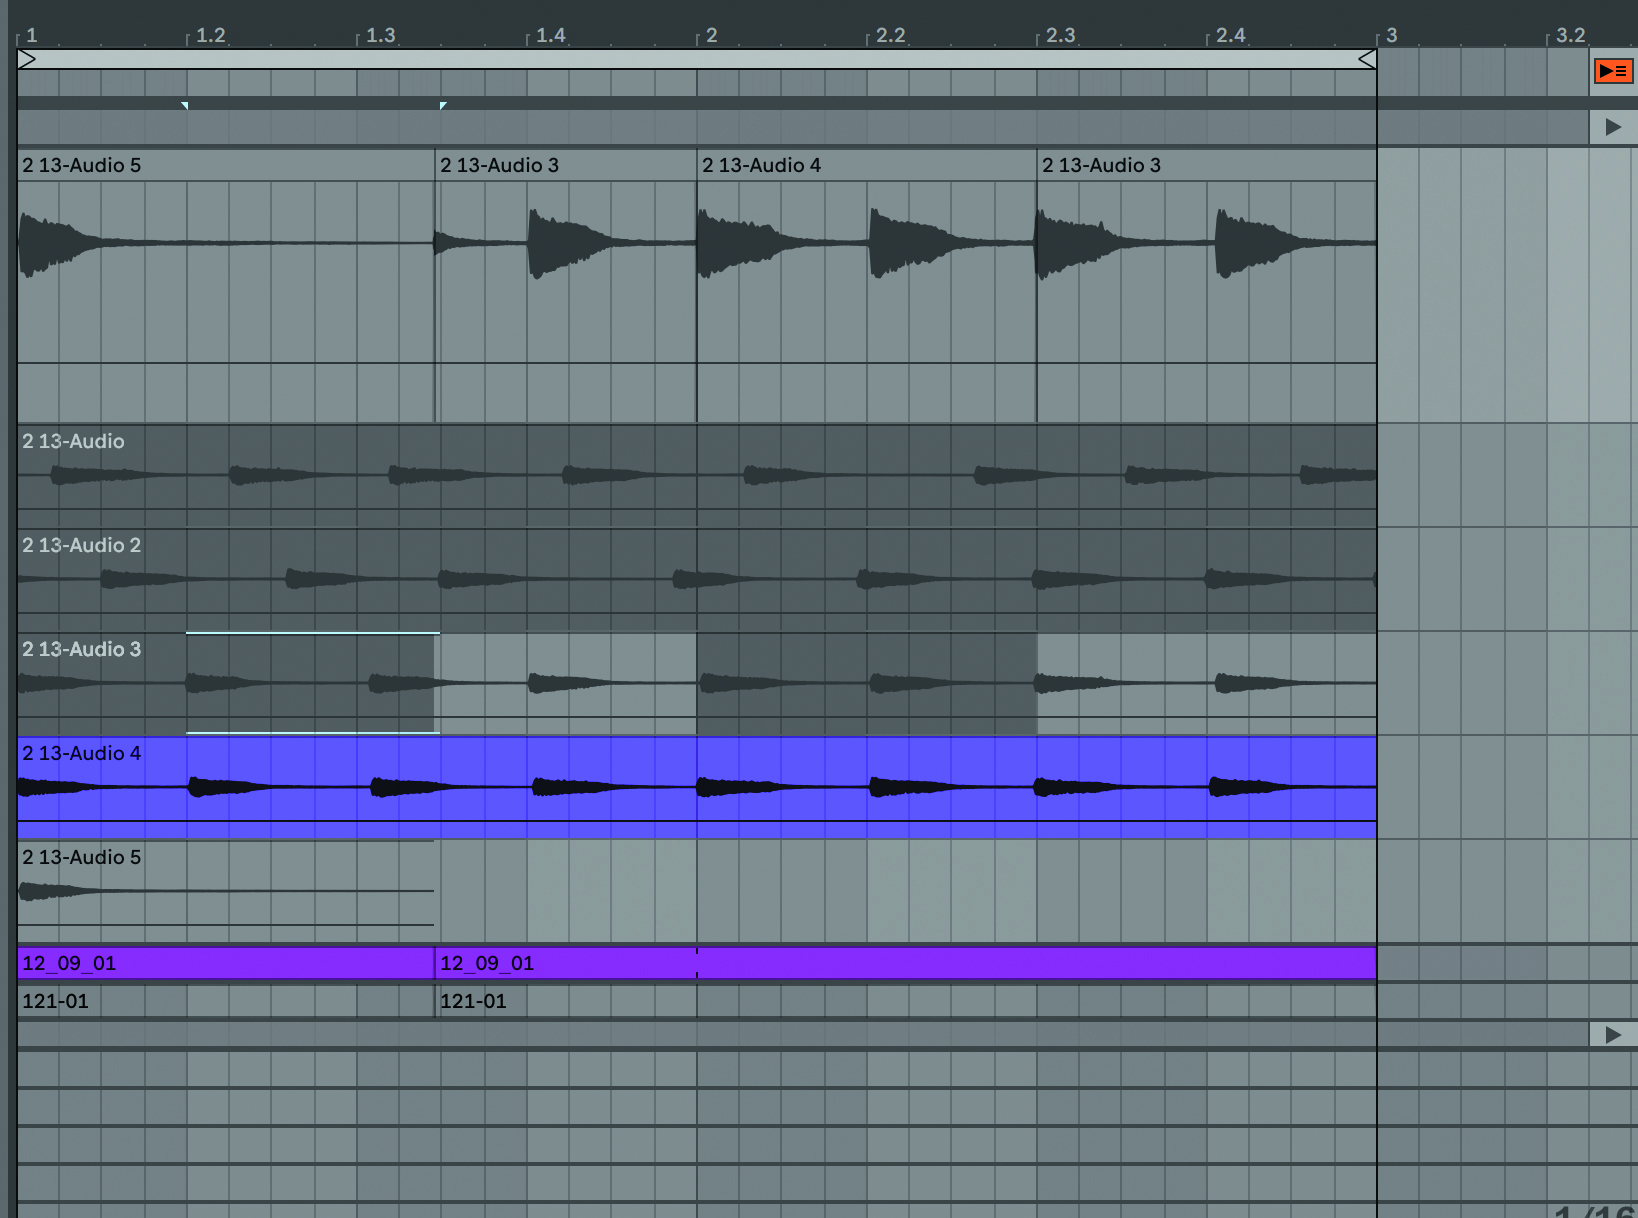Select the take lane clip '2 13-Audio 2'

tap(697, 580)
